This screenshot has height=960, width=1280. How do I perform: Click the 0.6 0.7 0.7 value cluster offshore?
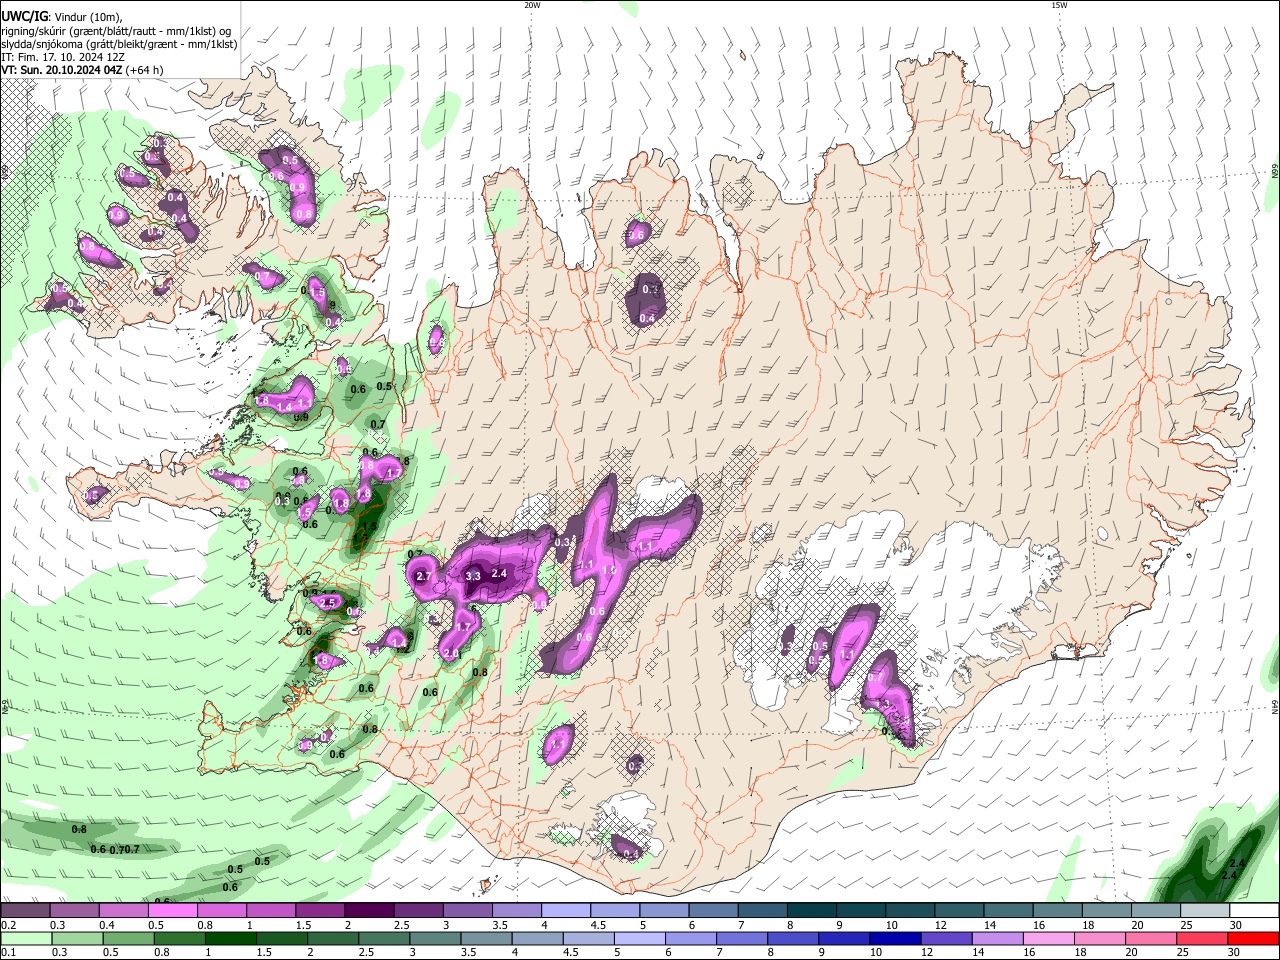click(x=115, y=849)
